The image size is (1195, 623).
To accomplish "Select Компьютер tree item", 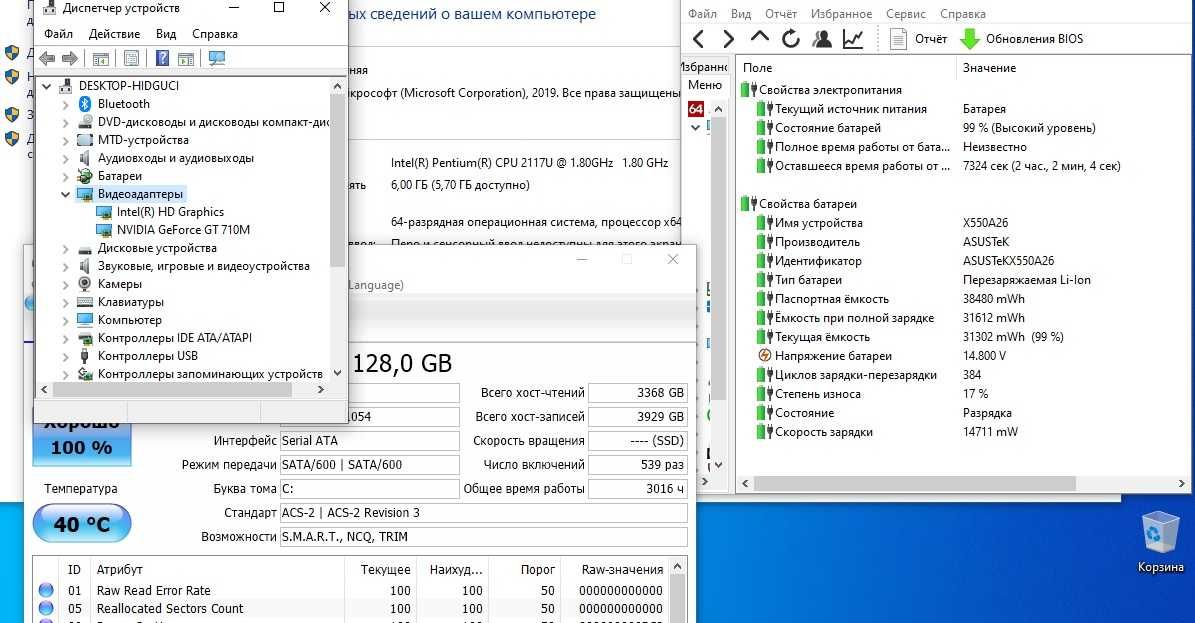I will [130, 320].
